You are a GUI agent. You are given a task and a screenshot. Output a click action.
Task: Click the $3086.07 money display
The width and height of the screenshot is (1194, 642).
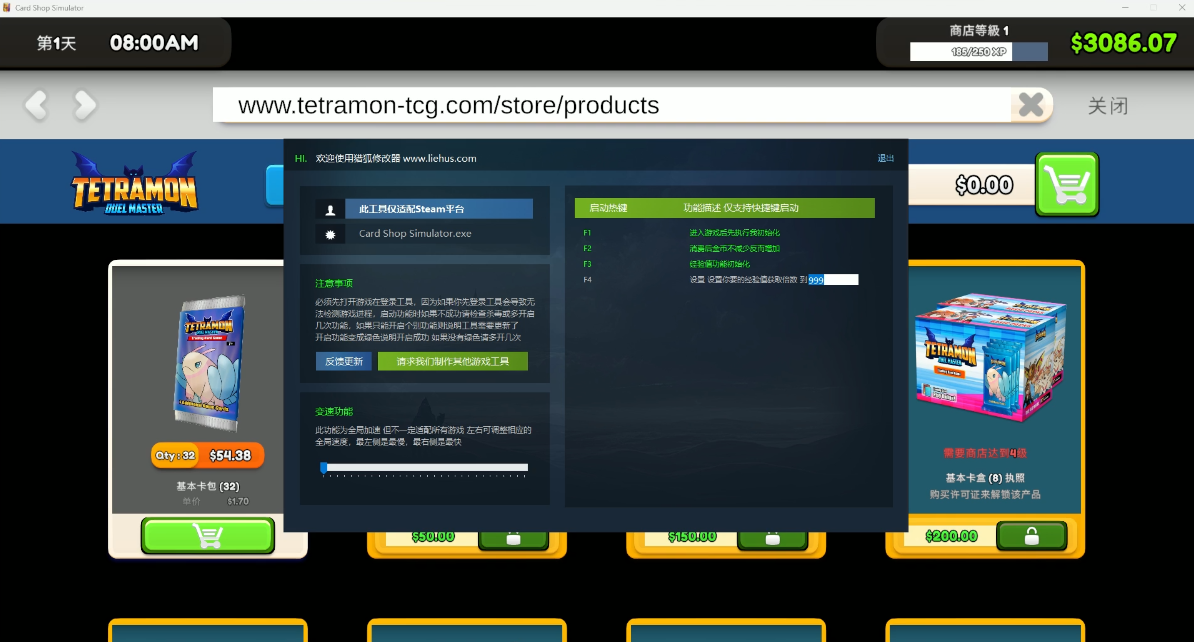1123,43
